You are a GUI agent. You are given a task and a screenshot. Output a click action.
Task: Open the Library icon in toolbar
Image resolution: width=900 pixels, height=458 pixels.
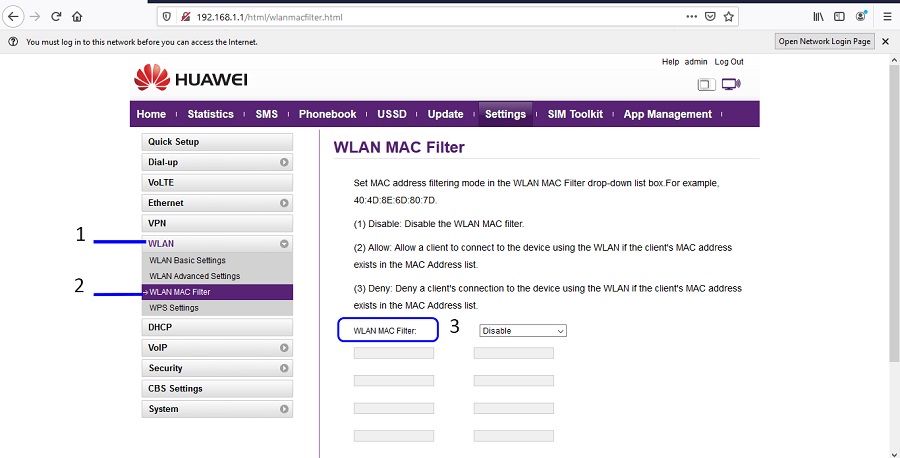pos(818,17)
